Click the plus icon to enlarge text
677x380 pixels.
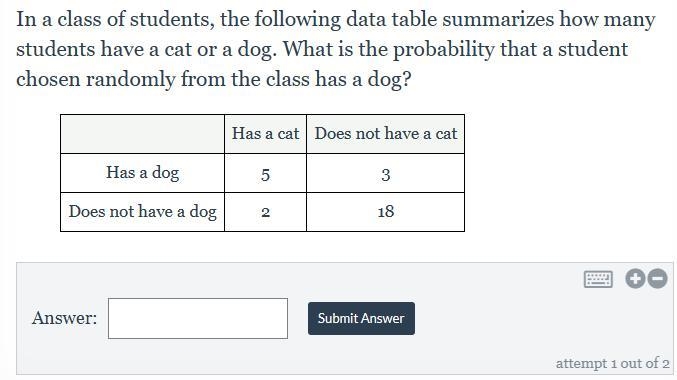(635, 279)
